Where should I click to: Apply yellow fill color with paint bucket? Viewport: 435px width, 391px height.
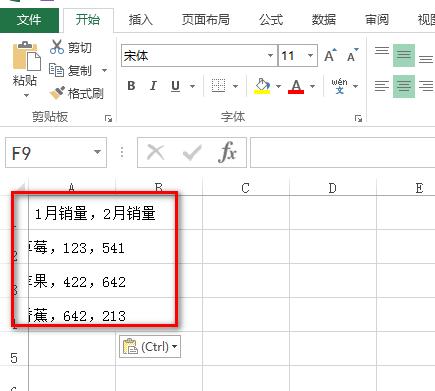click(x=262, y=86)
